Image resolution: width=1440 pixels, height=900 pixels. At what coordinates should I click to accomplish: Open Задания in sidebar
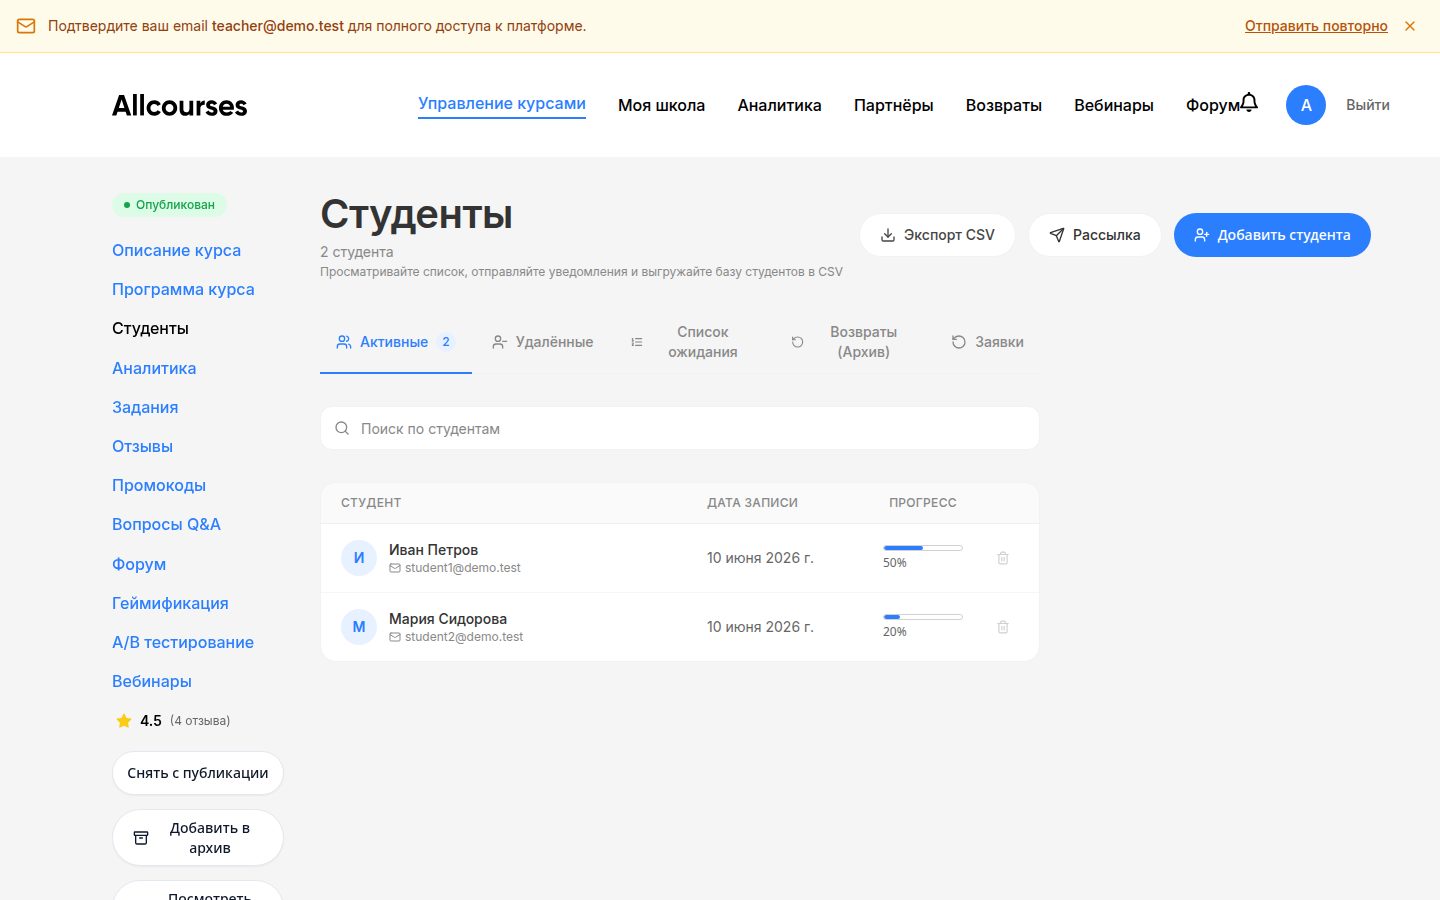(x=145, y=407)
